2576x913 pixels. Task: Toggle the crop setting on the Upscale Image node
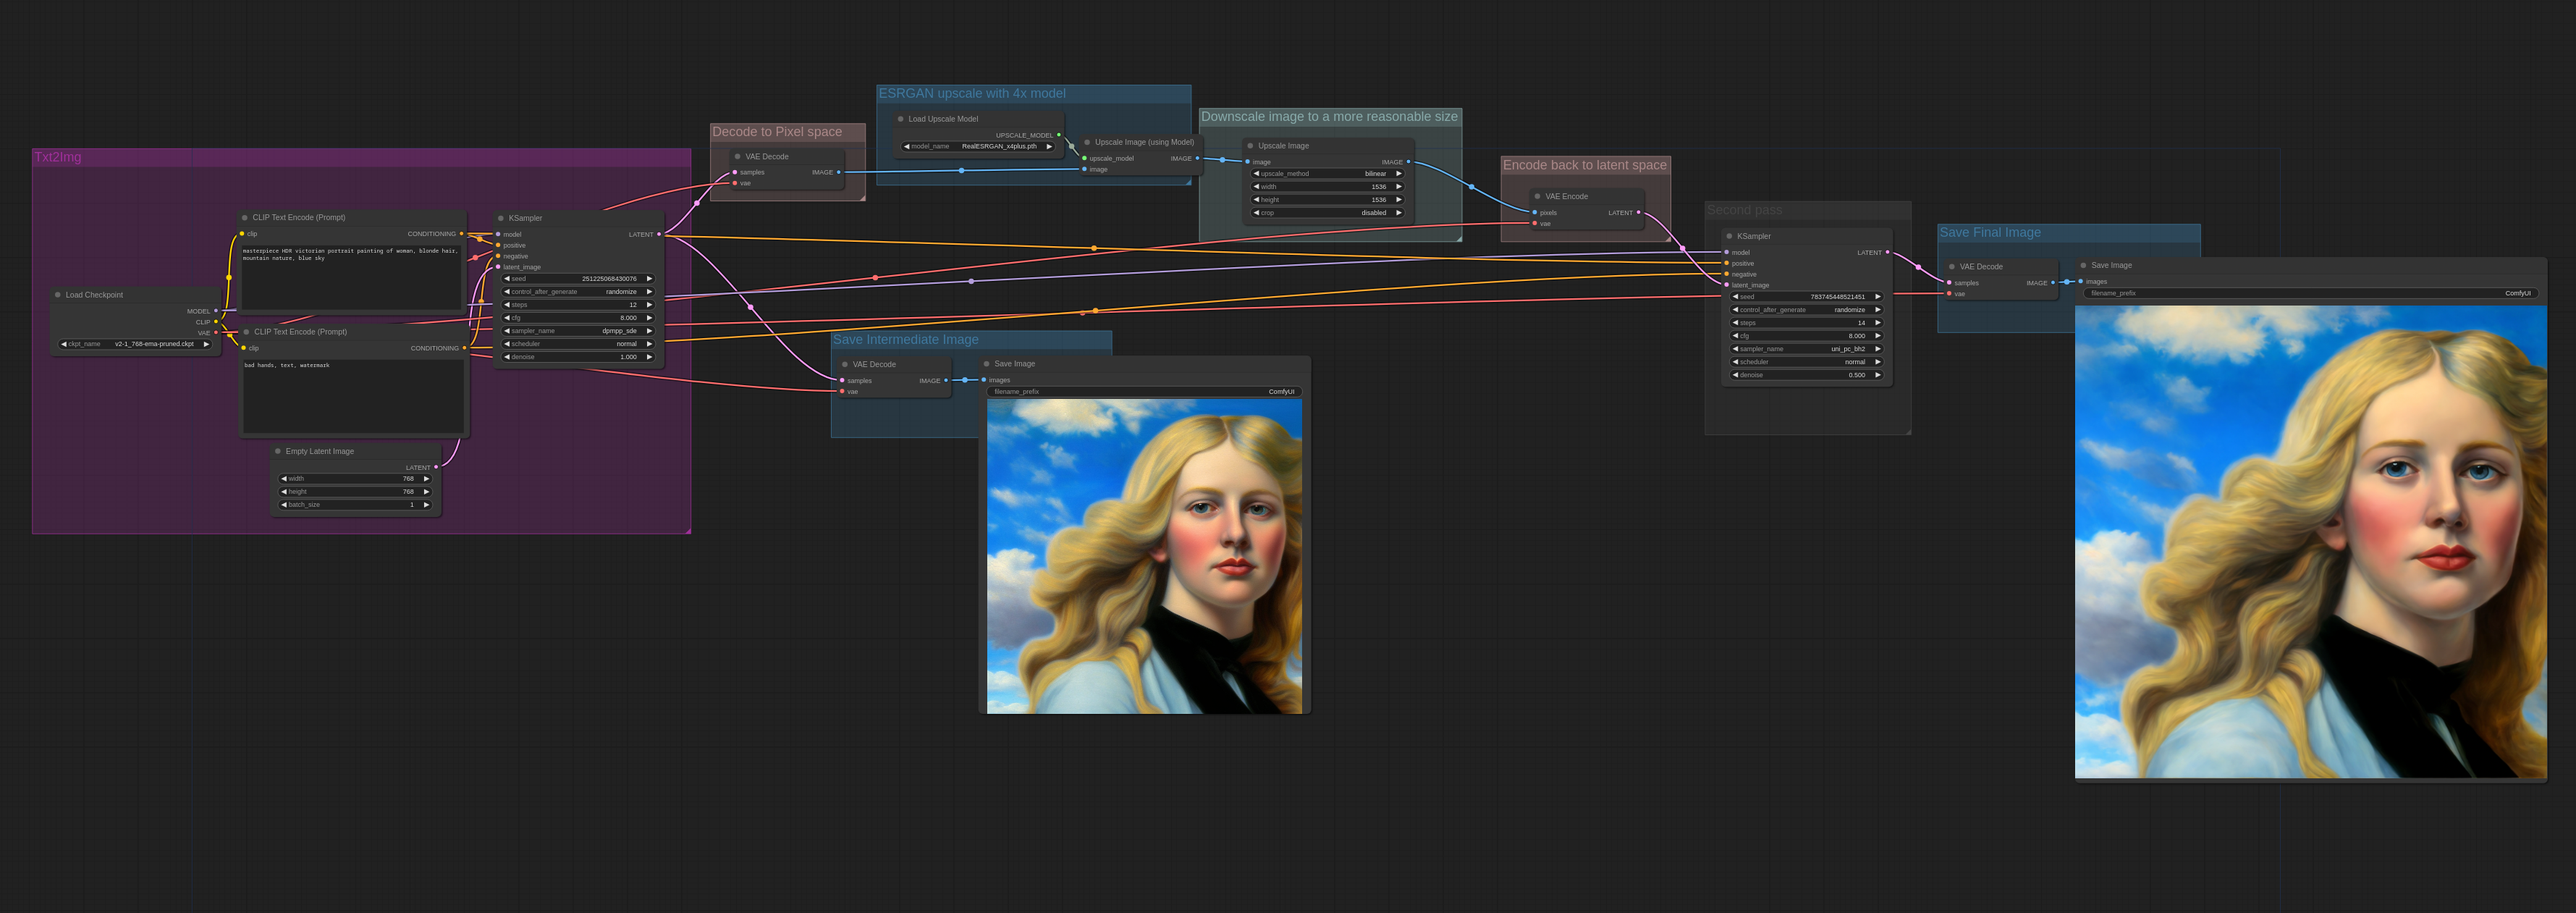click(x=1327, y=213)
